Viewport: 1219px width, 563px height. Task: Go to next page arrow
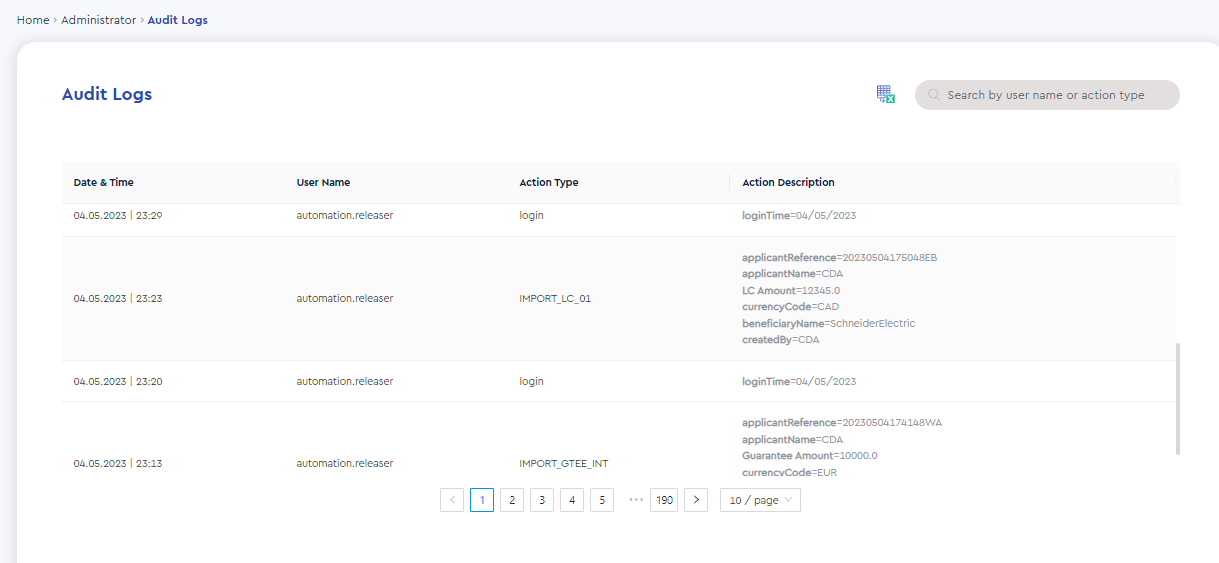(696, 500)
